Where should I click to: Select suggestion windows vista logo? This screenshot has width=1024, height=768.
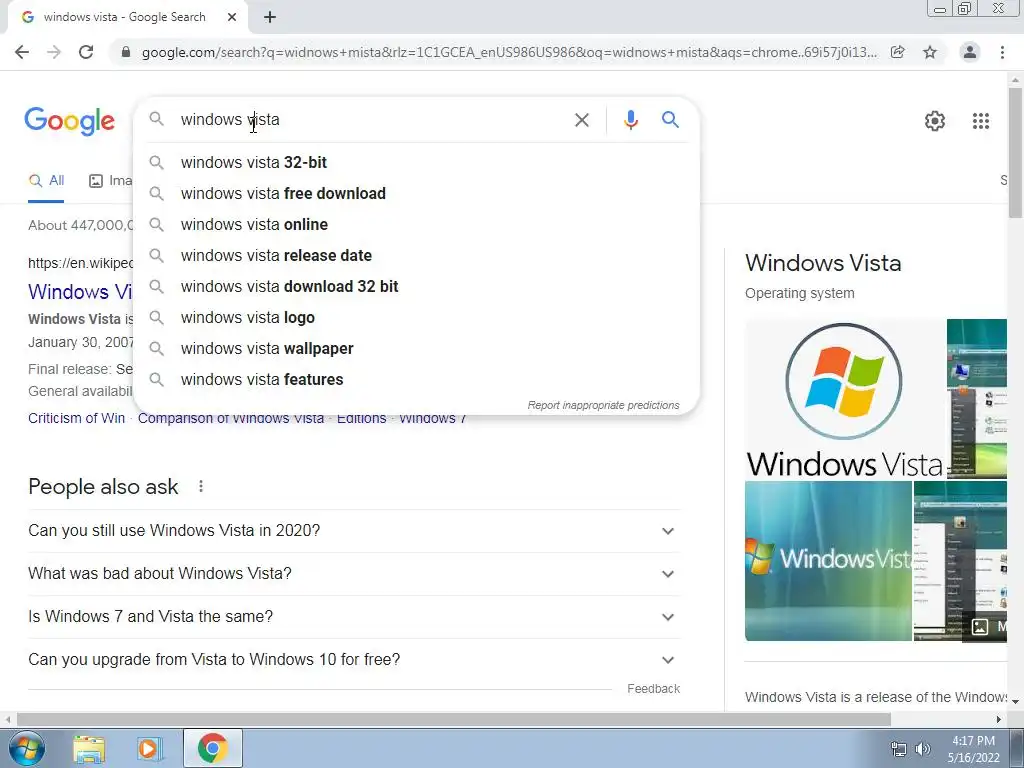coord(417,317)
